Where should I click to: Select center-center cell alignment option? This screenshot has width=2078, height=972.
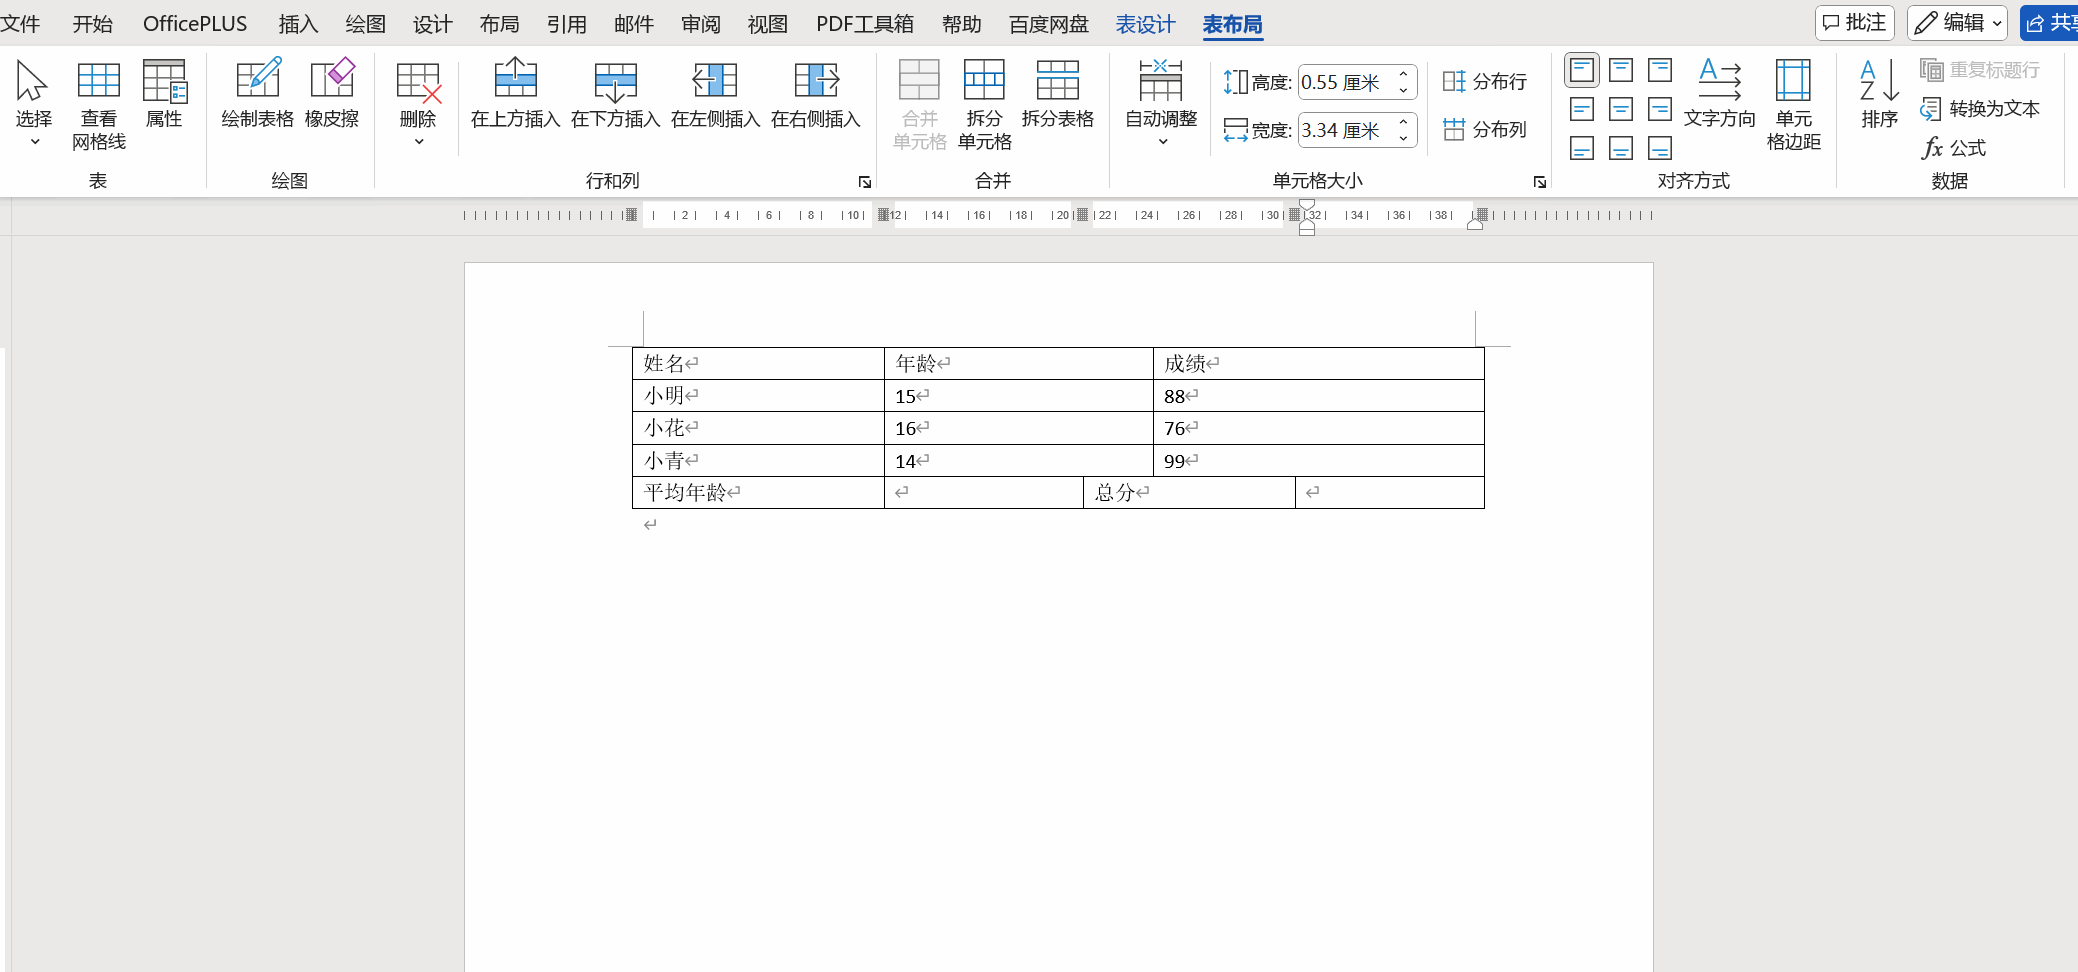[1621, 109]
